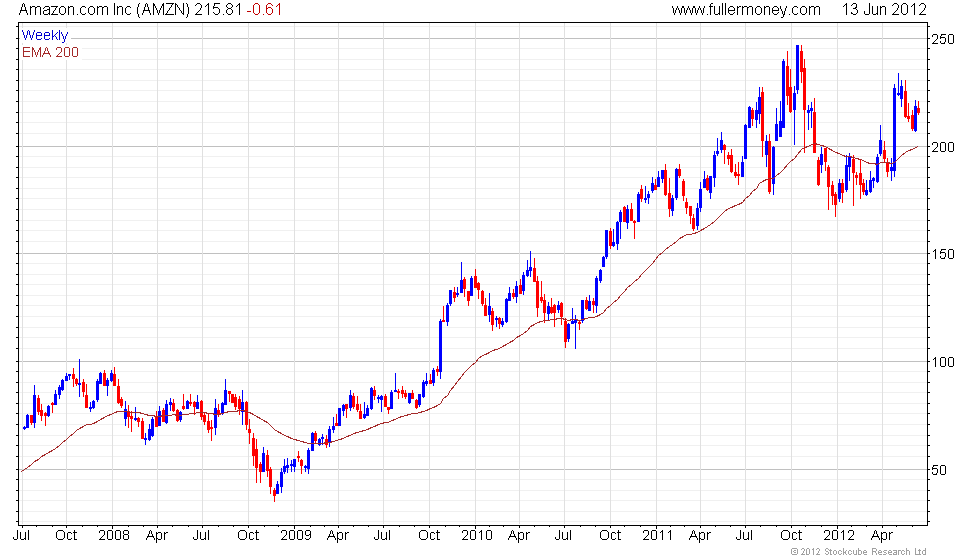Click the 250 price axis label
The image size is (980, 560).
(x=942, y=39)
